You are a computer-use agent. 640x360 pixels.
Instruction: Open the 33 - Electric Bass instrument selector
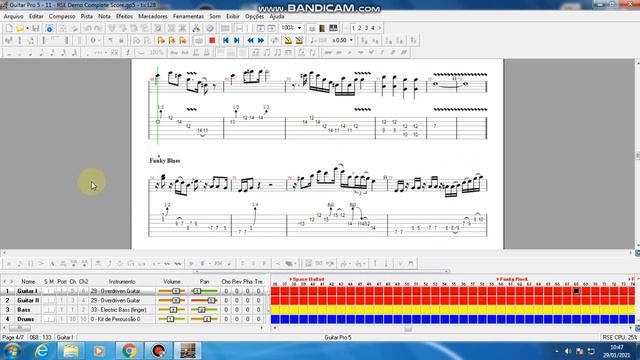click(x=122, y=310)
